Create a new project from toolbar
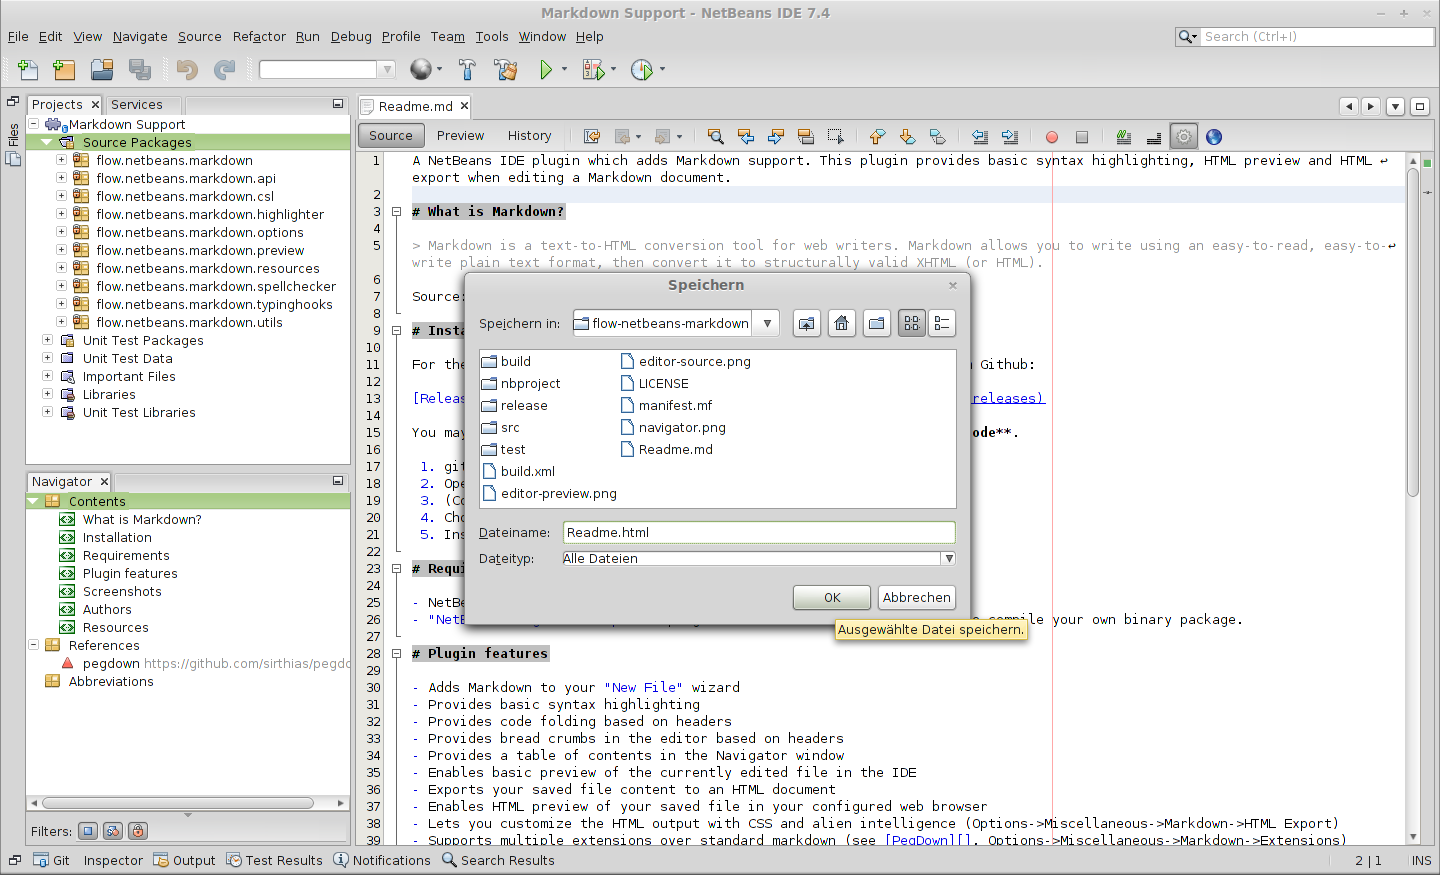 (64, 69)
